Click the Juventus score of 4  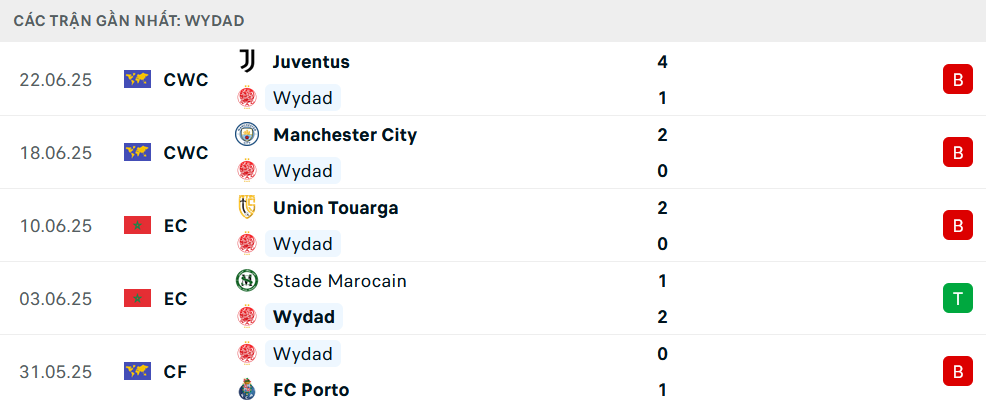point(662,62)
